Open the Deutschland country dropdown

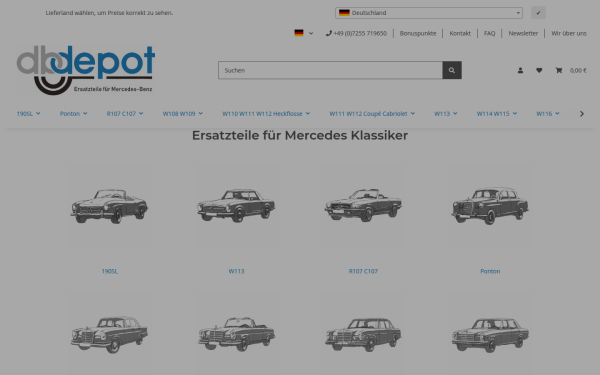point(429,13)
